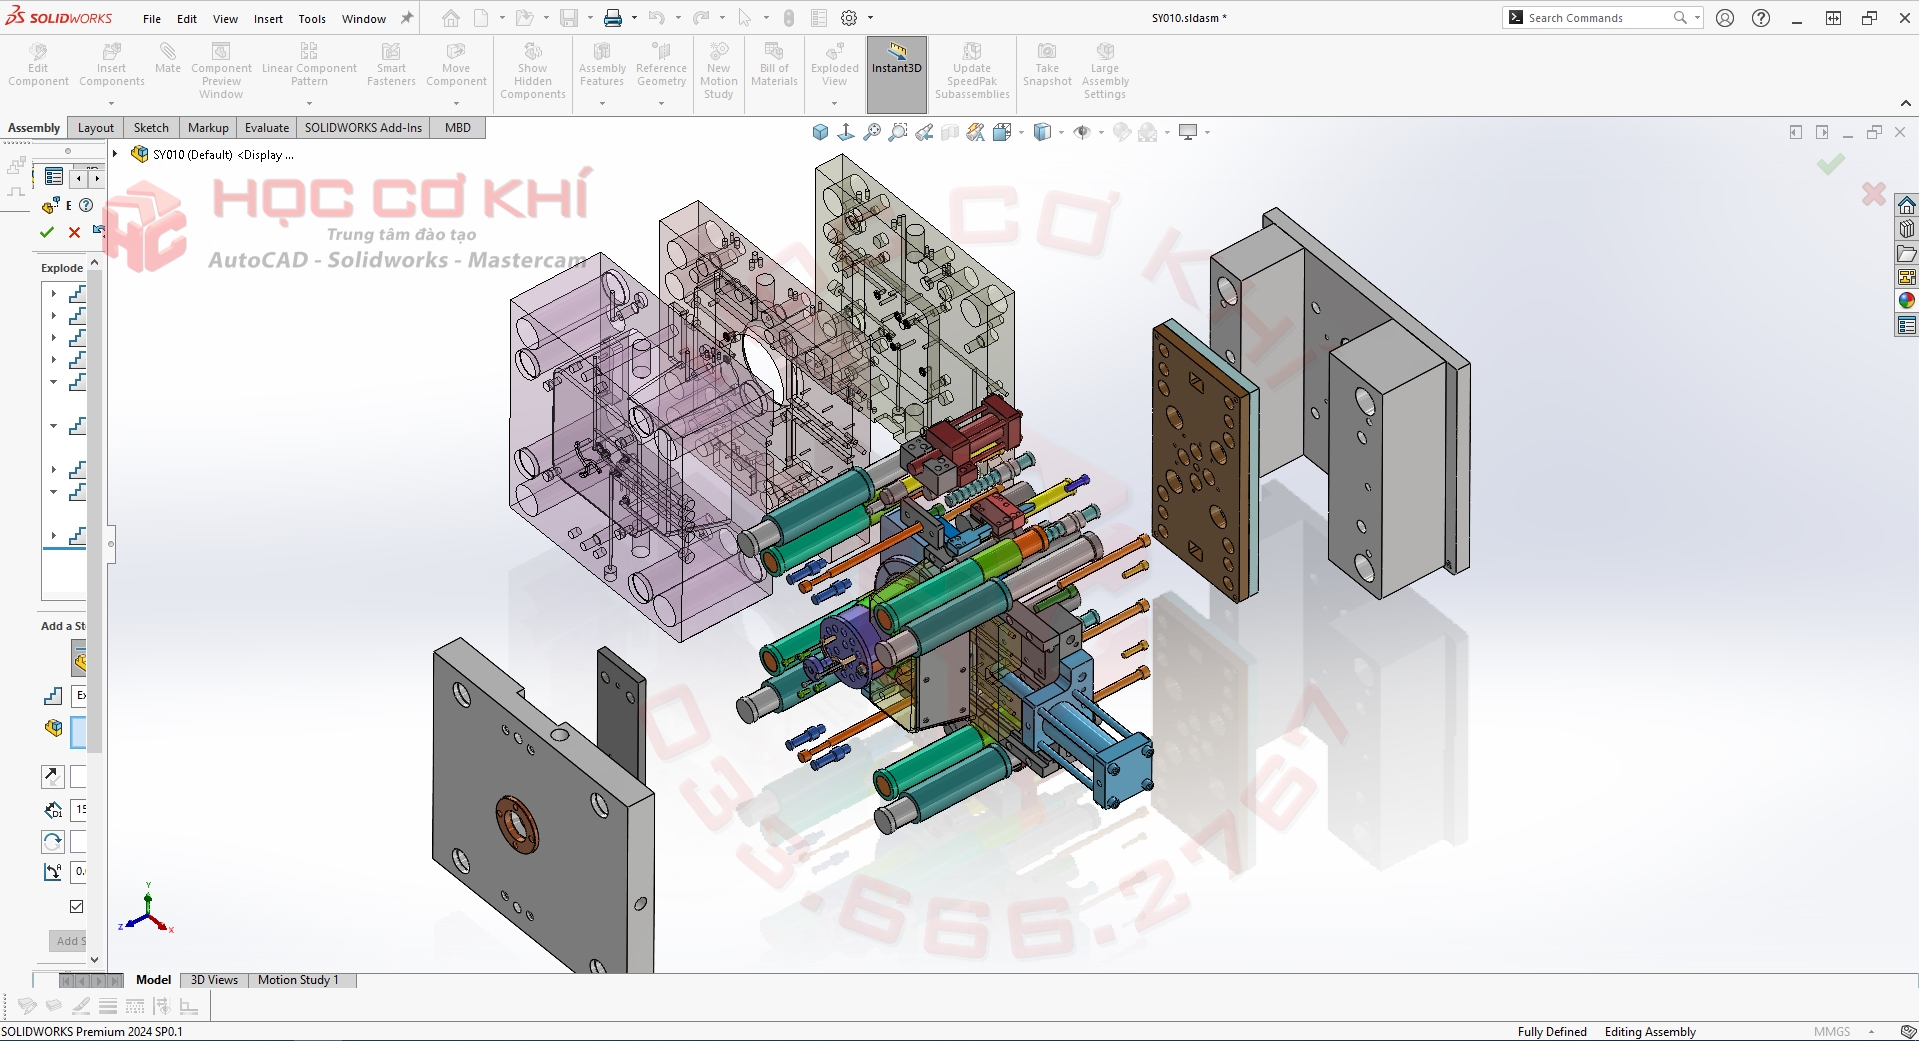1919x1041 pixels.
Task: Open the Display Style dropdown arrow
Action: point(1061,132)
